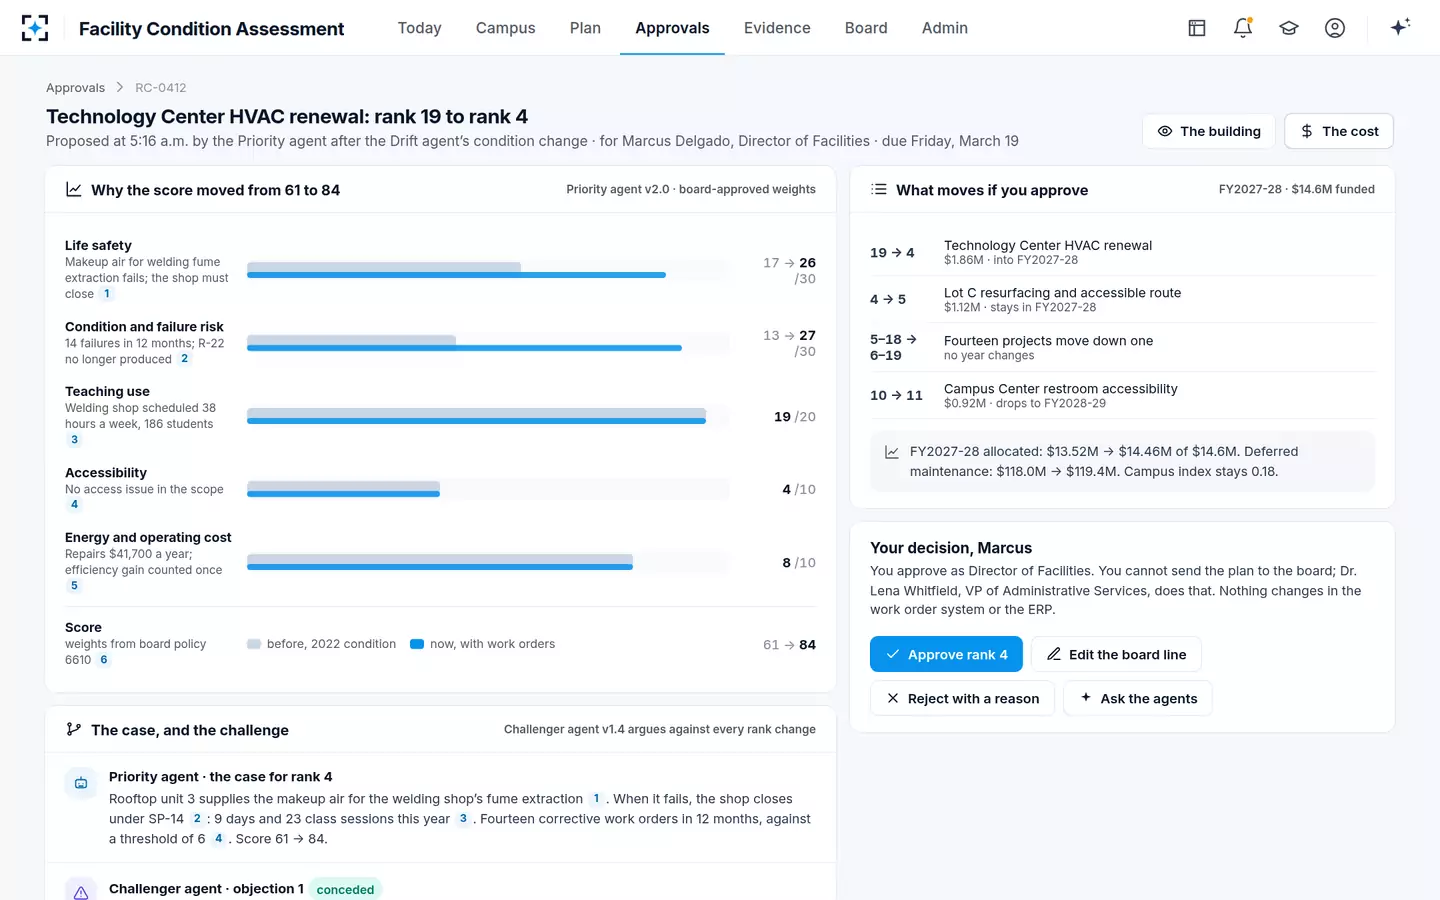Open the Board tab
This screenshot has height=900, width=1440.
[866, 28]
